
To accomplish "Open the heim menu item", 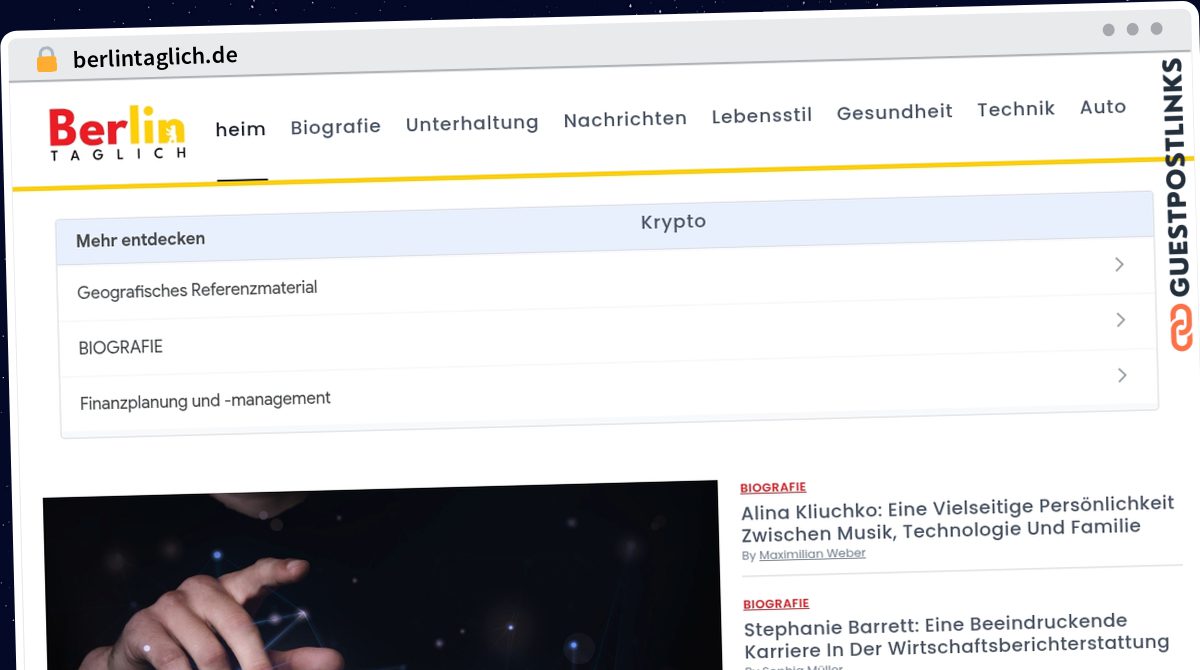I will 241,129.
